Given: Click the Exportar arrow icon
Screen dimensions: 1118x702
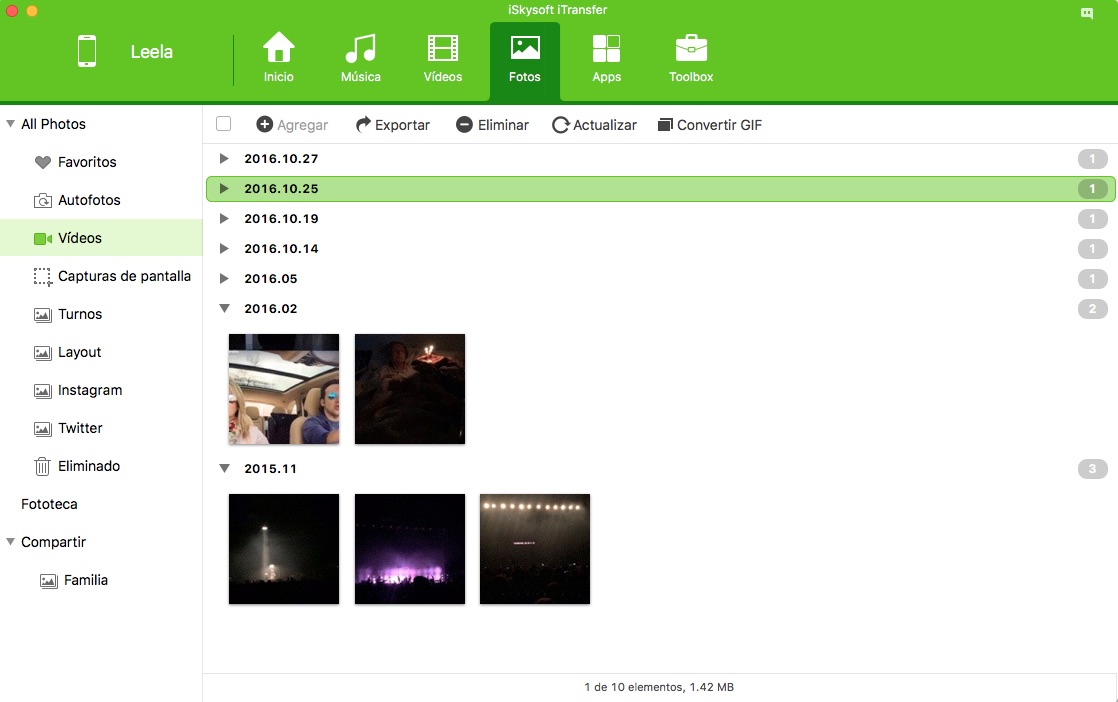Looking at the screenshot, I should (x=363, y=124).
